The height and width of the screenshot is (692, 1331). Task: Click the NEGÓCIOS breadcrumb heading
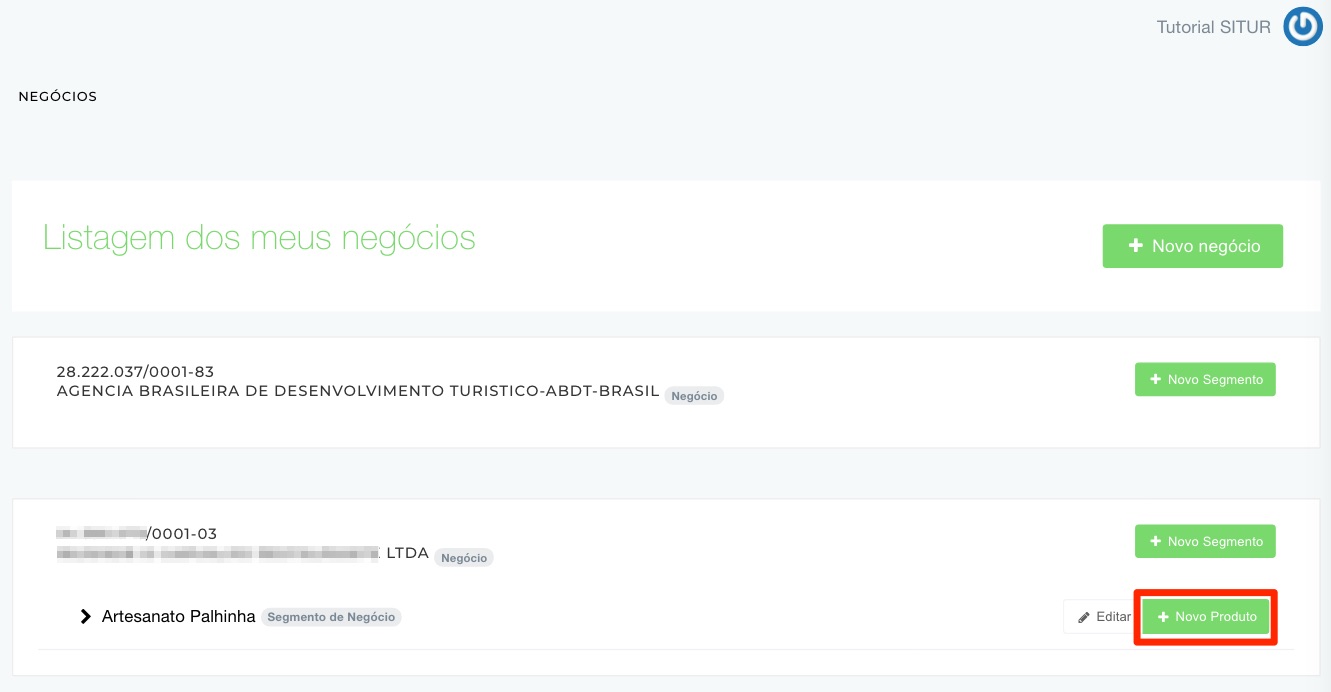(x=58, y=97)
